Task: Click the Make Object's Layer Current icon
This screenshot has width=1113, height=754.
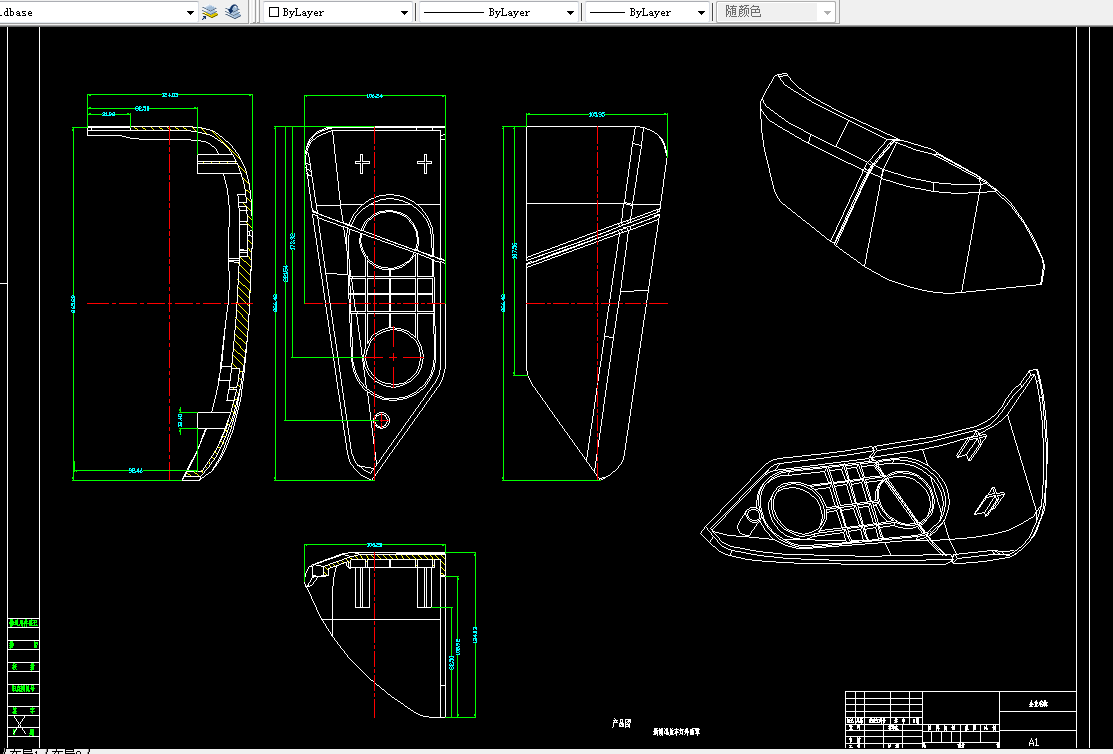Action: pos(209,12)
